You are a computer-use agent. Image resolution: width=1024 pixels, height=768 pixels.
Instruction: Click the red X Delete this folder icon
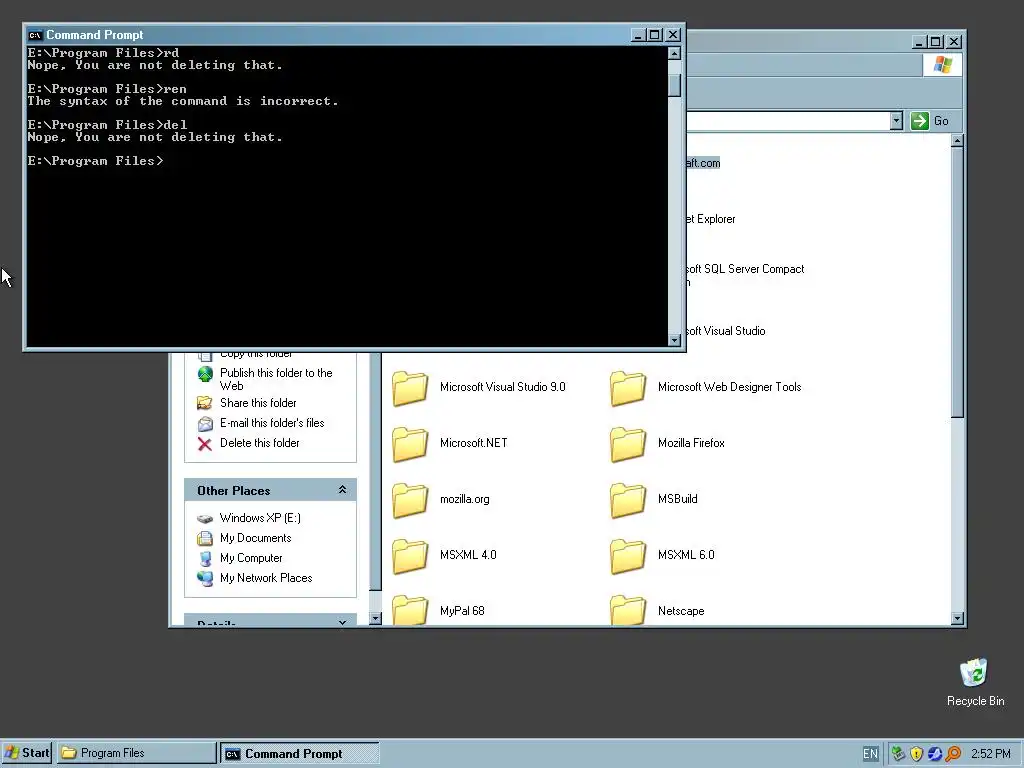click(205, 444)
